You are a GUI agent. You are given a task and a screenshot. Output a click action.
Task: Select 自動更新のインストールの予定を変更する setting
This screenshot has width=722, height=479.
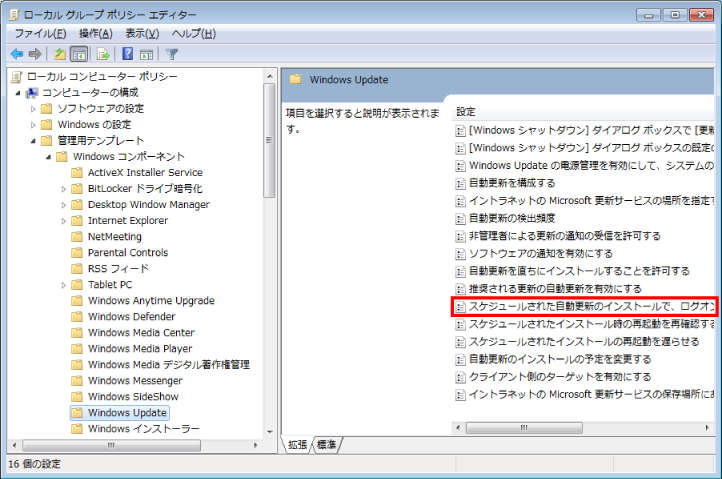tap(560, 359)
